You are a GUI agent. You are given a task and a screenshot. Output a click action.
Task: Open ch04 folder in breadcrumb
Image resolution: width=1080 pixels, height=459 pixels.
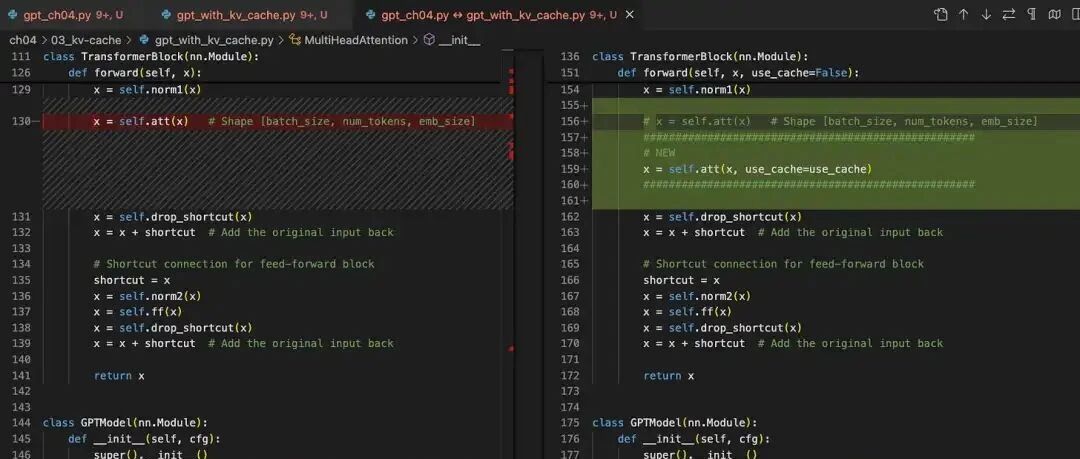[x=23, y=40]
